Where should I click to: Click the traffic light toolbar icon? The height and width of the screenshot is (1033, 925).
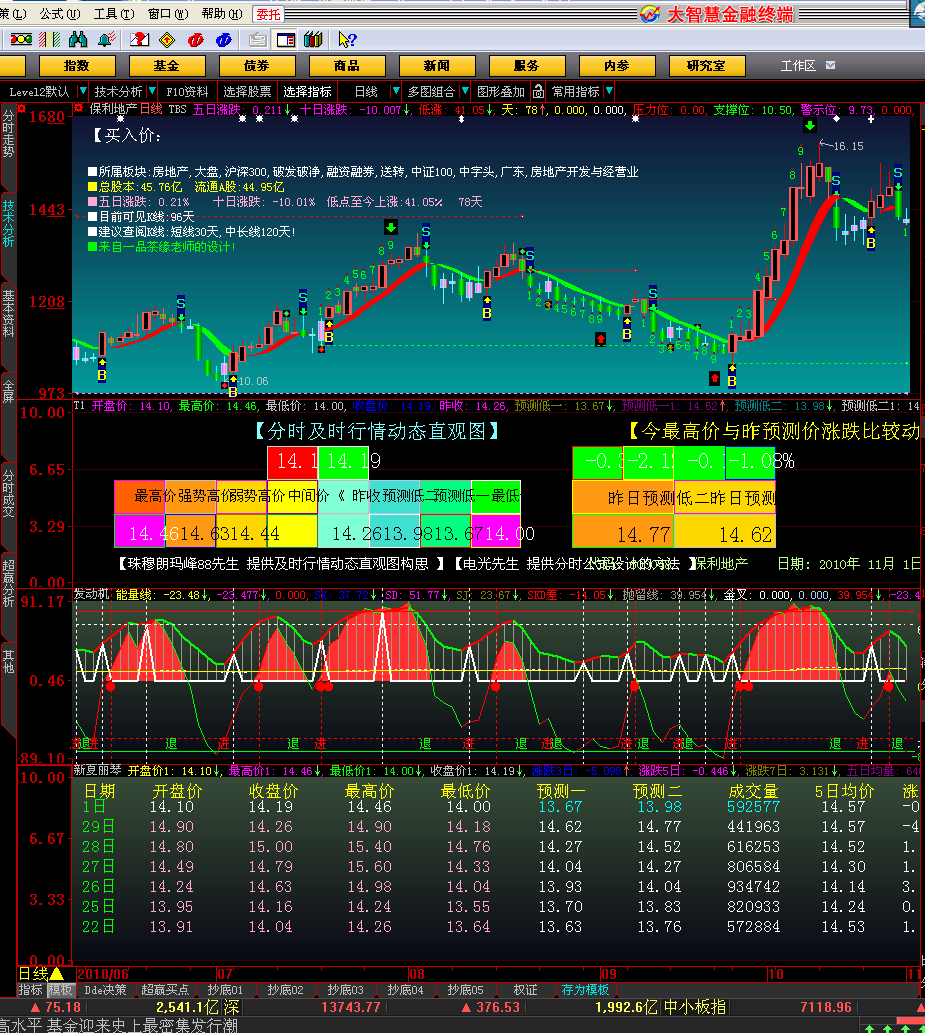(21, 40)
